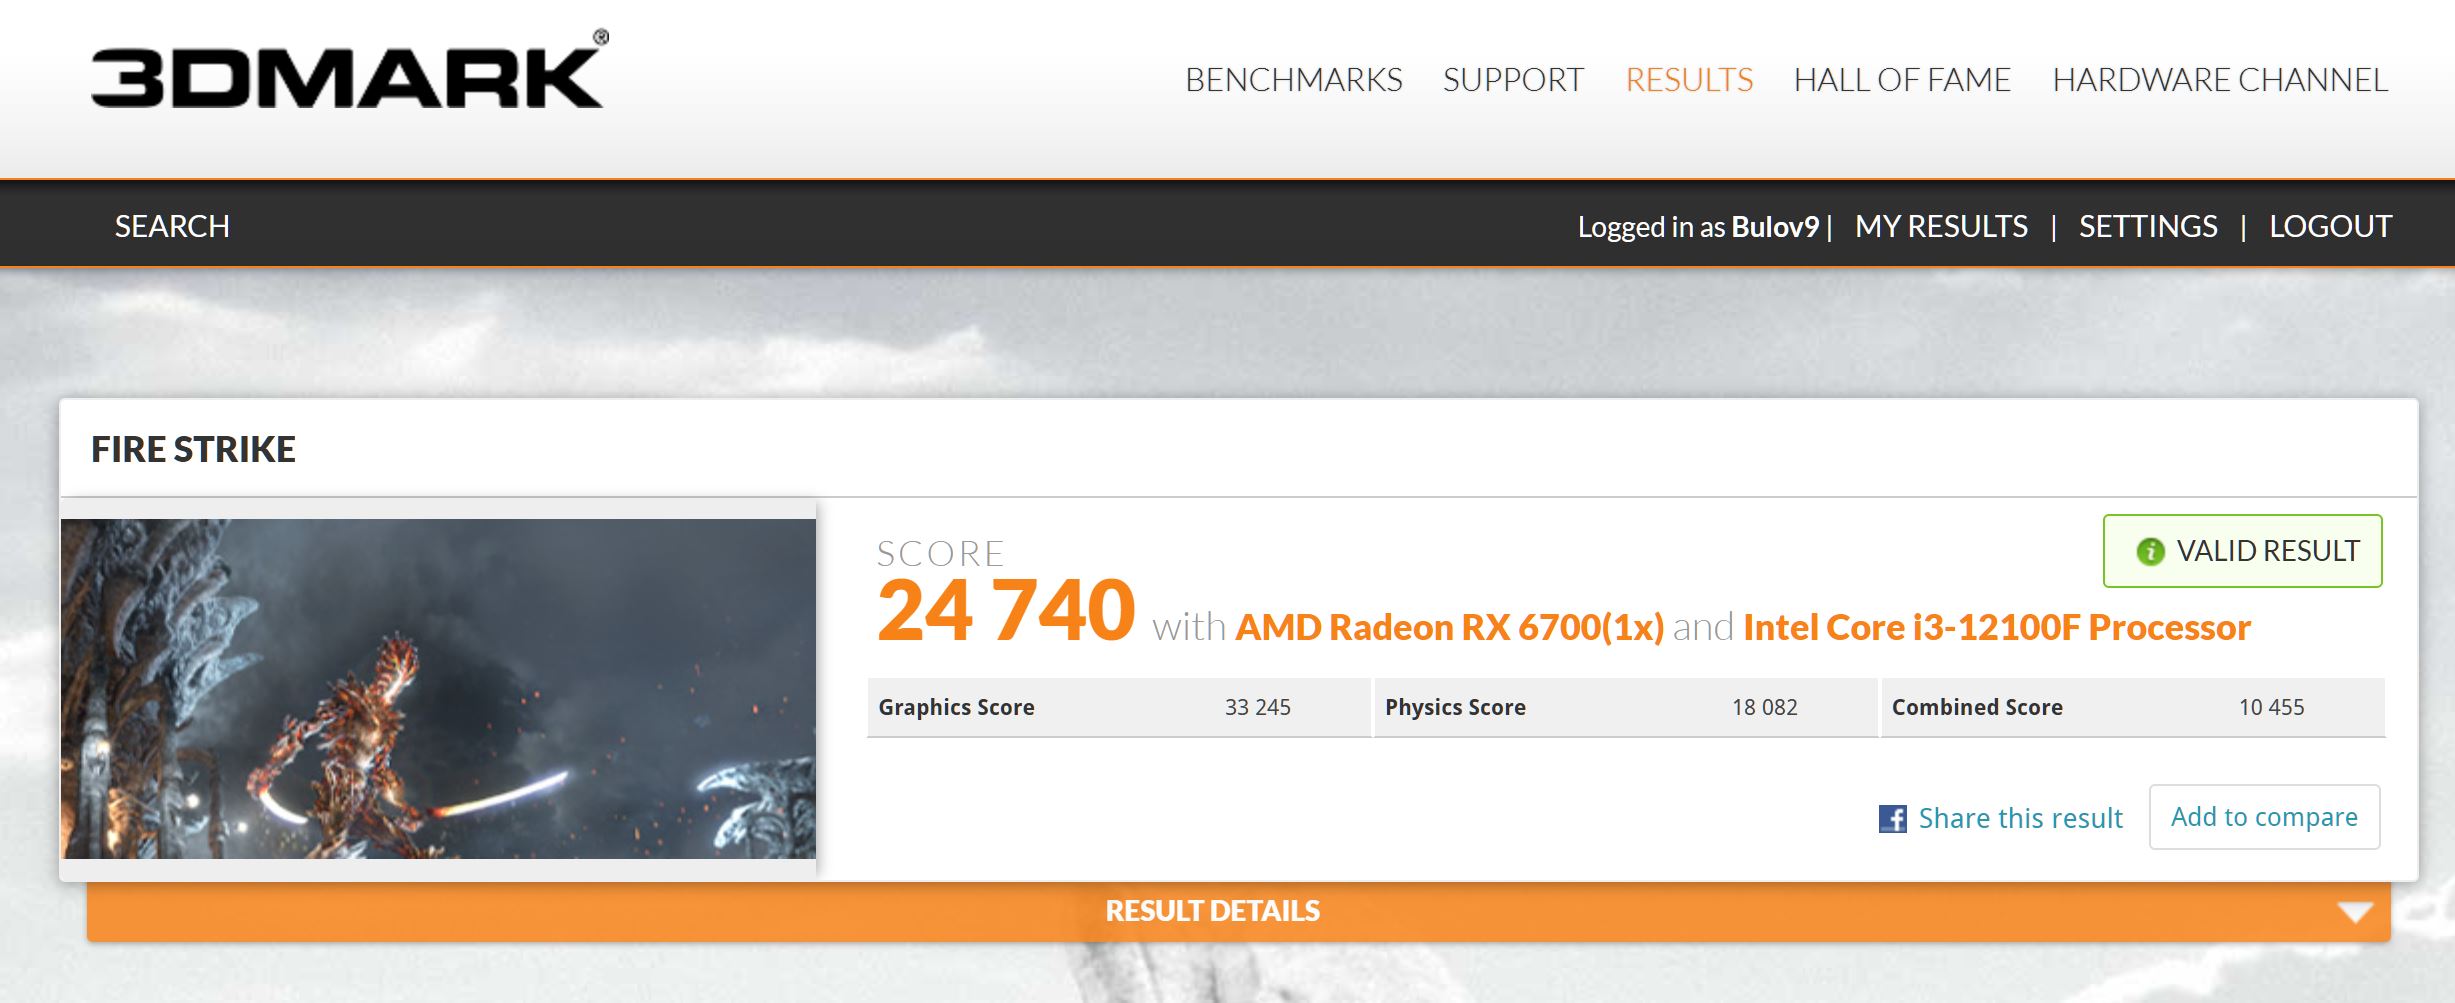Screen dimensions: 2455x1003
Task: Click the combined score value 10 455
Action: pyautogui.click(x=2271, y=708)
